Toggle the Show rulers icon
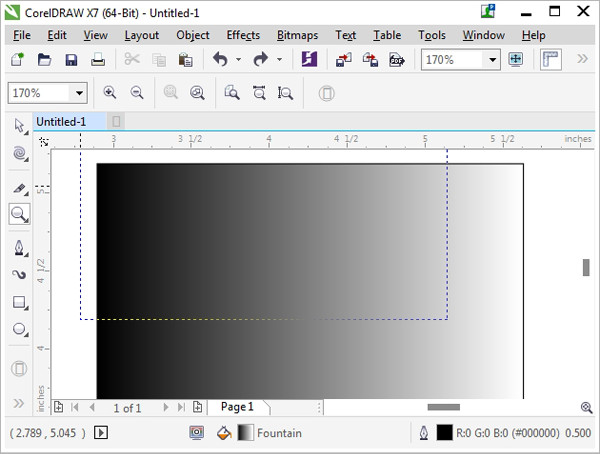Image resolution: width=600 pixels, height=454 pixels. pyautogui.click(x=551, y=59)
